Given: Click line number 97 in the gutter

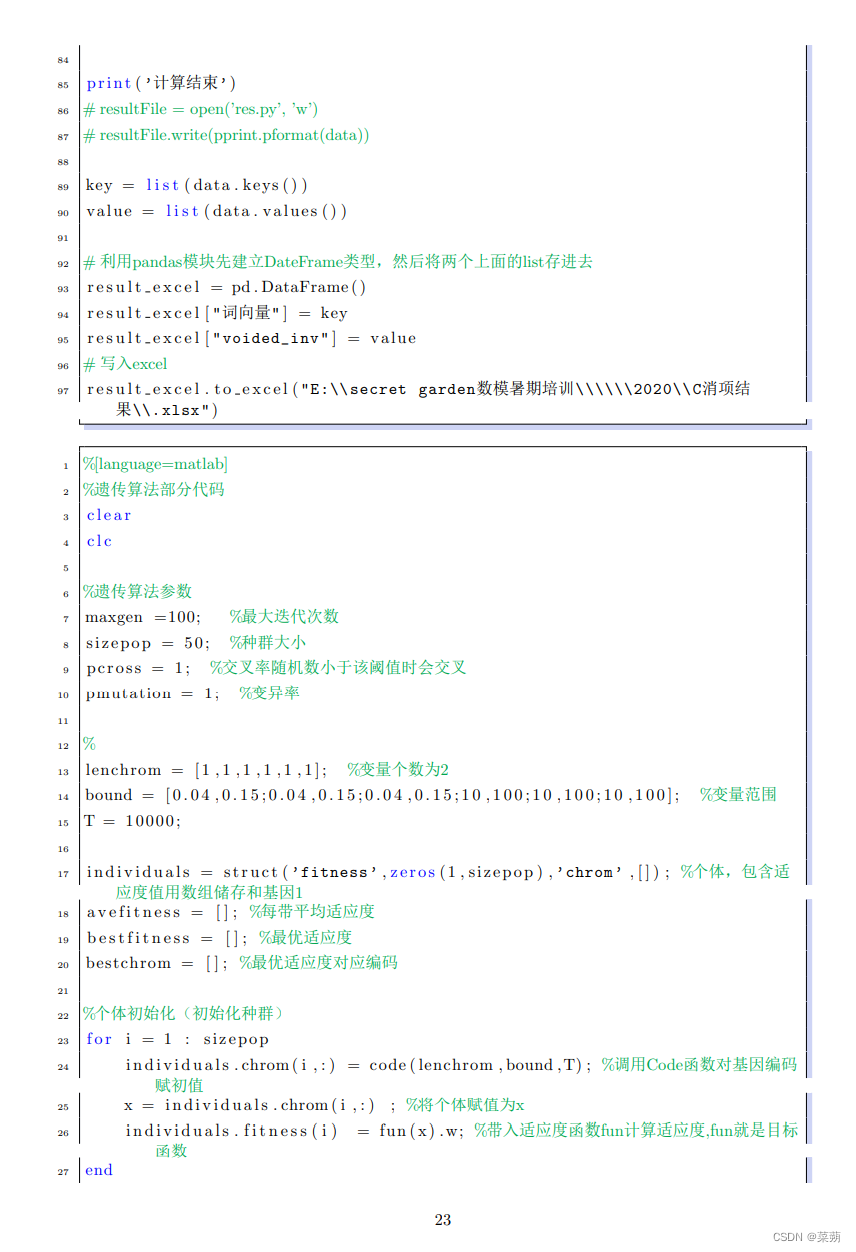Looking at the screenshot, I should (63, 391).
